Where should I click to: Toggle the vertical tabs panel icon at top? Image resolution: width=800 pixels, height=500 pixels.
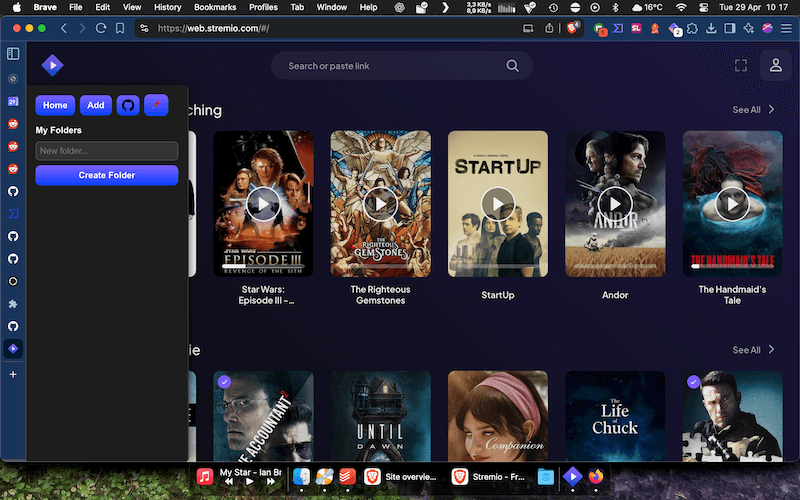[13, 54]
